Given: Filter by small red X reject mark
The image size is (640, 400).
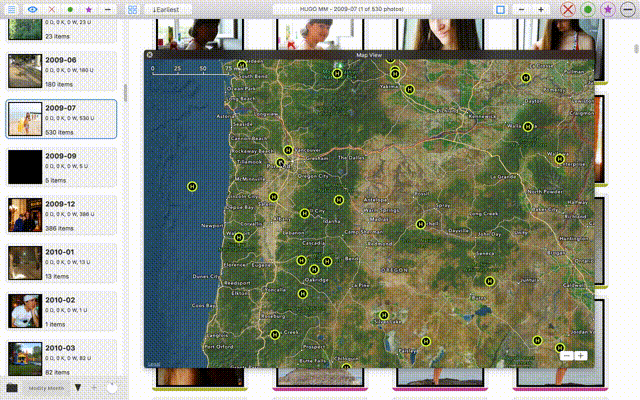Looking at the screenshot, I should click(x=51, y=9).
